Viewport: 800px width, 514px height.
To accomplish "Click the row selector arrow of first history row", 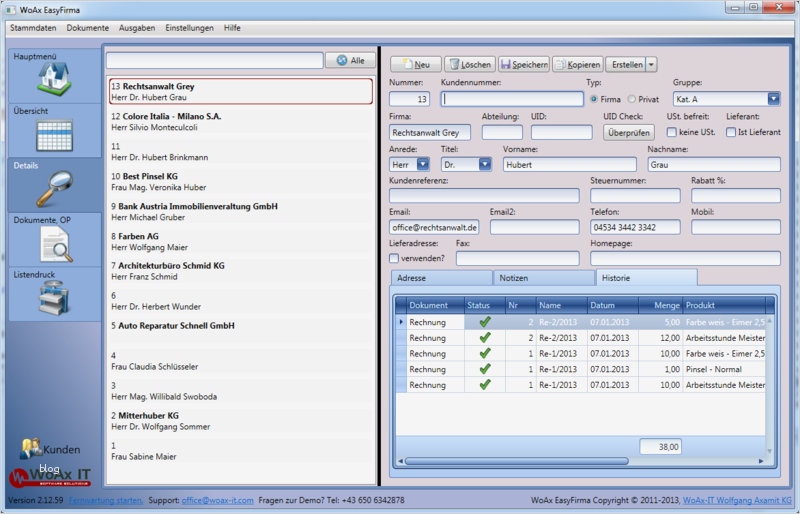I will click(x=401, y=322).
